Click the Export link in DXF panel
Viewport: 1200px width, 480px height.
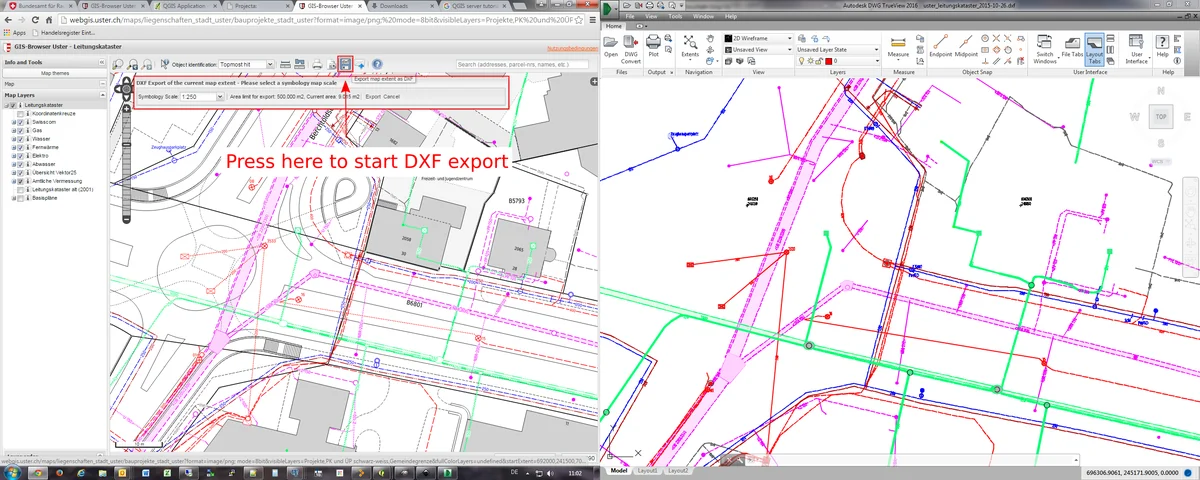coord(372,97)
